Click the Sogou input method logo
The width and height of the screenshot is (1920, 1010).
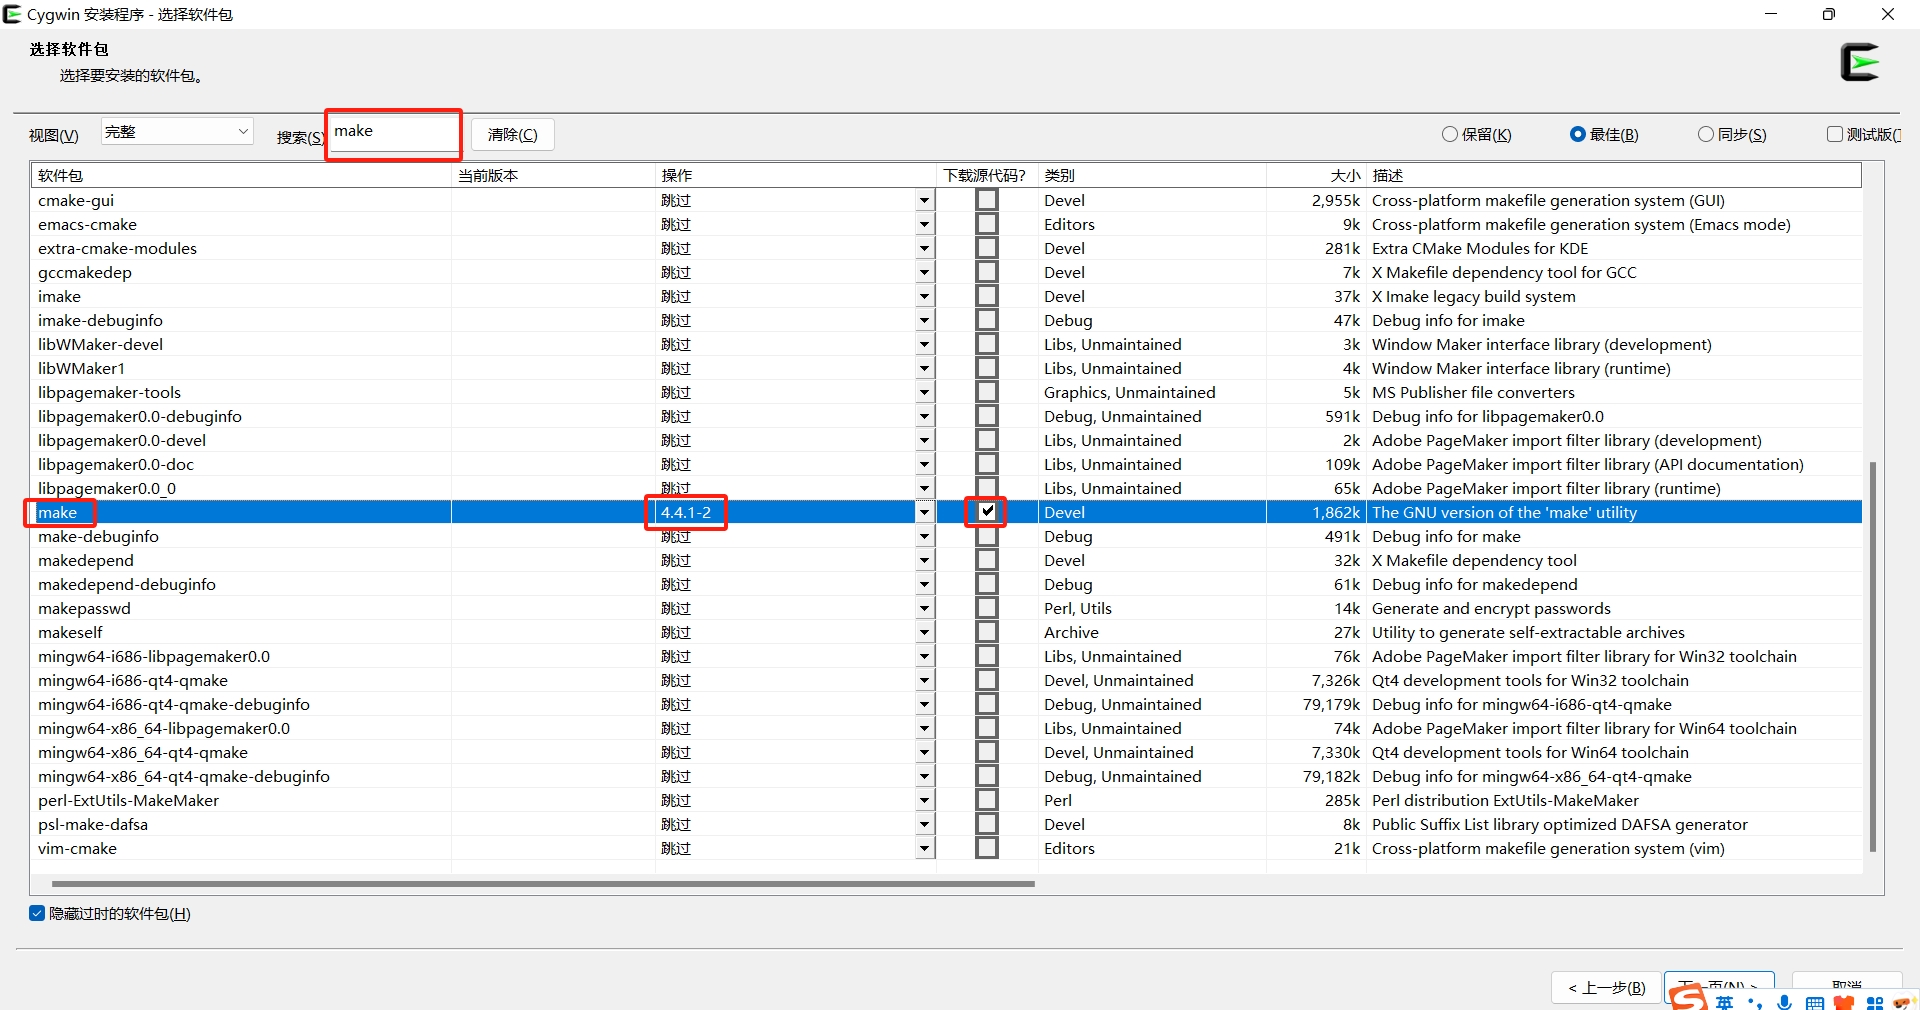point(1688,998)
